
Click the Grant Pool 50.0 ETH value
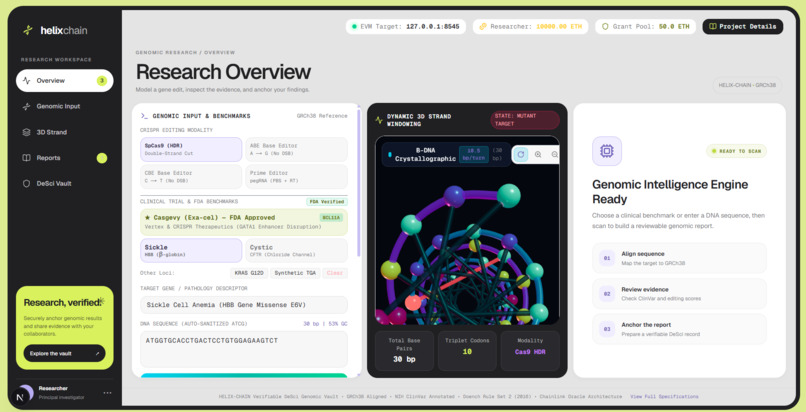point(674,27)
